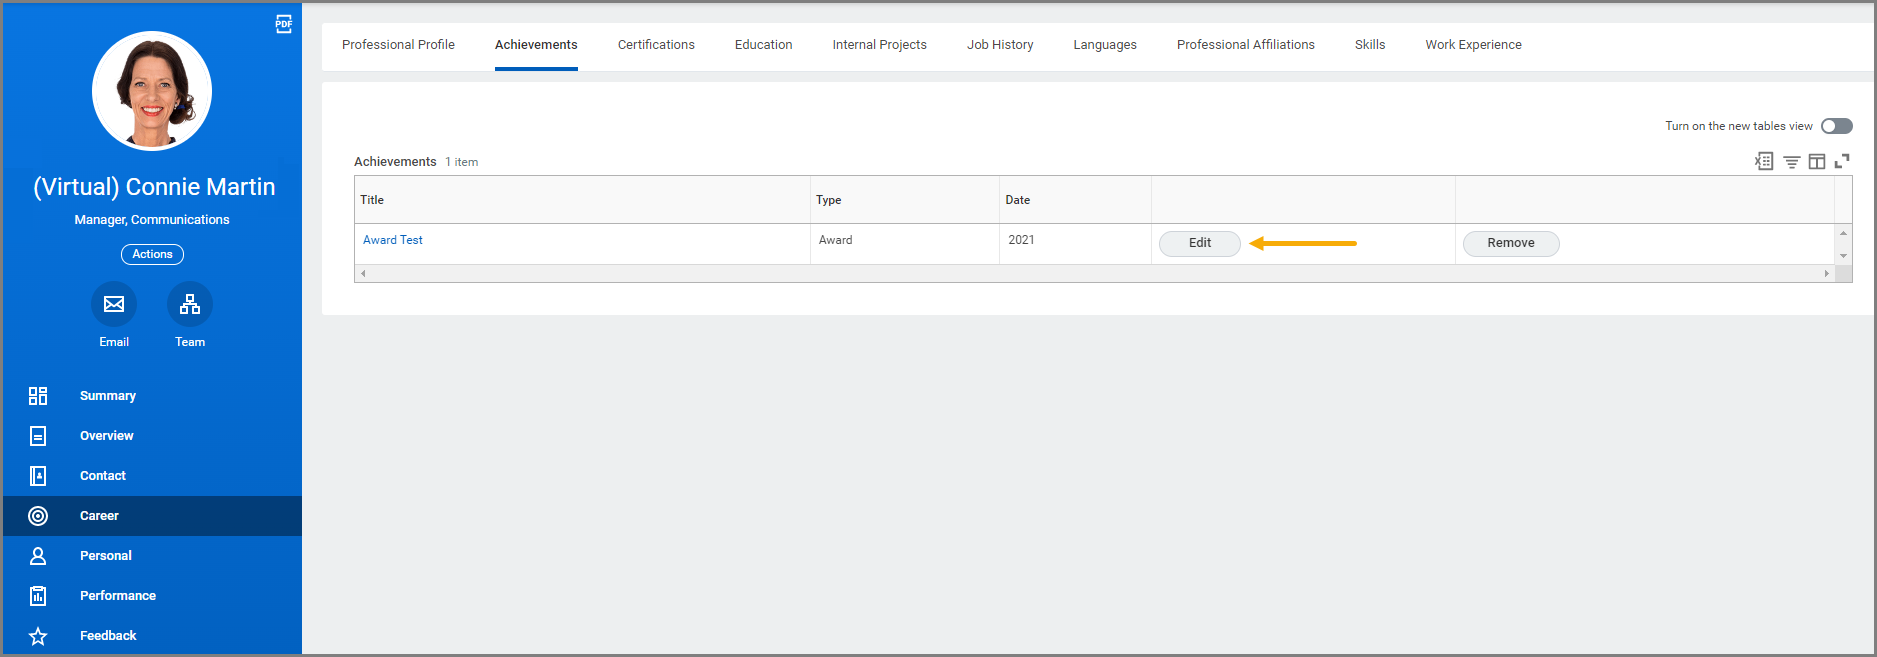Click Connie Martin's profile photo
The width and height of the screenshot is (1877, 657).
[152, 91]
